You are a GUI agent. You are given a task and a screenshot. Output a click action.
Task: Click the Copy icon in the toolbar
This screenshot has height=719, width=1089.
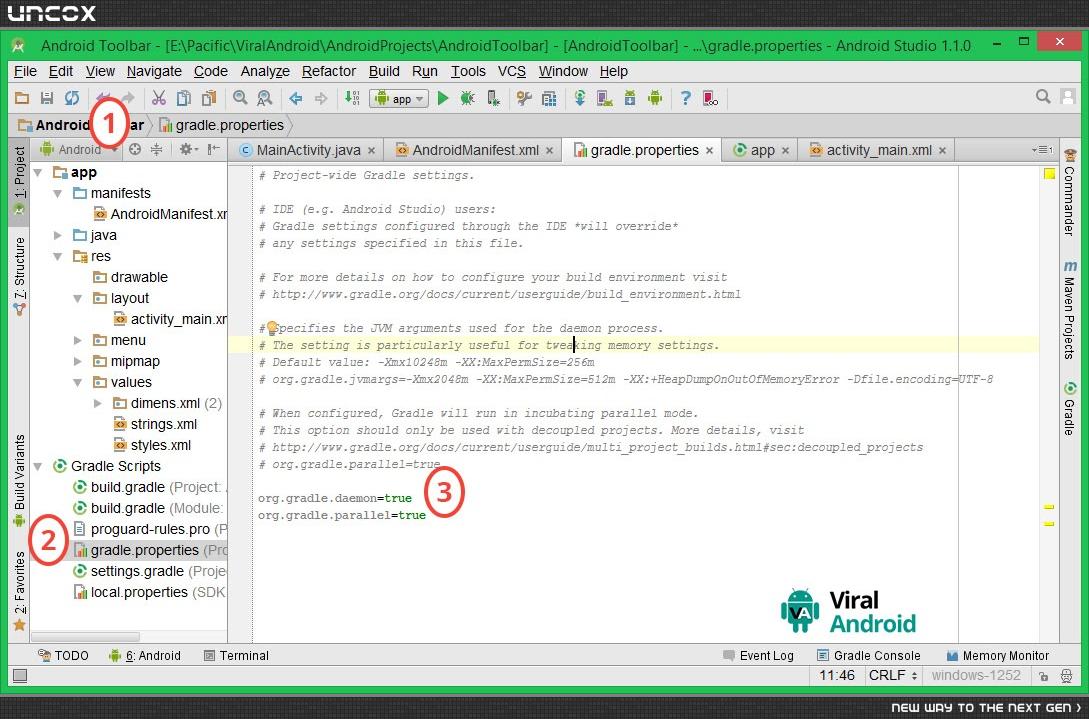click(183, 99)
